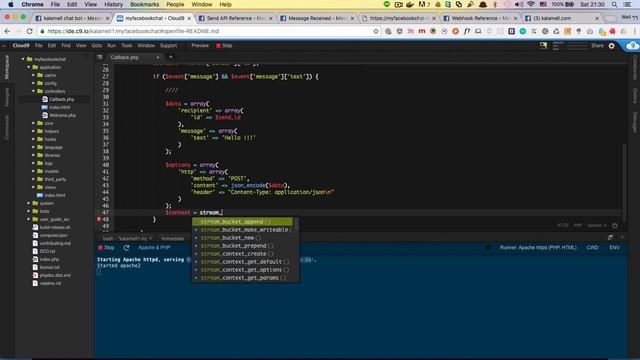Image resolution: width=640 pixels, height=360 pixels.
Task: Click the Cloud9 preferences gear icon
Action: (611, 46)
